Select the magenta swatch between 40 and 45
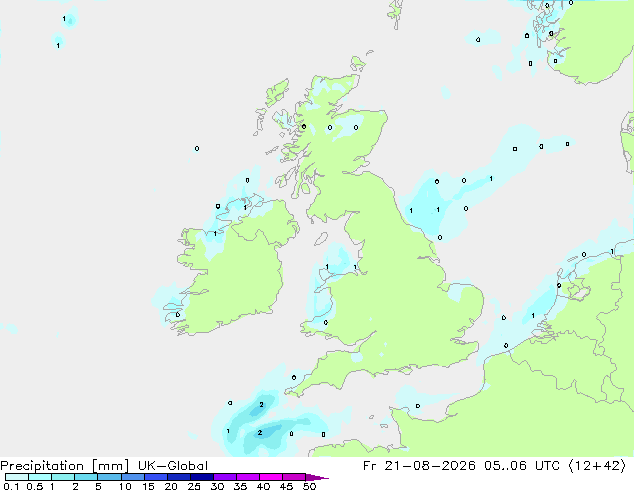 (271, 477)
